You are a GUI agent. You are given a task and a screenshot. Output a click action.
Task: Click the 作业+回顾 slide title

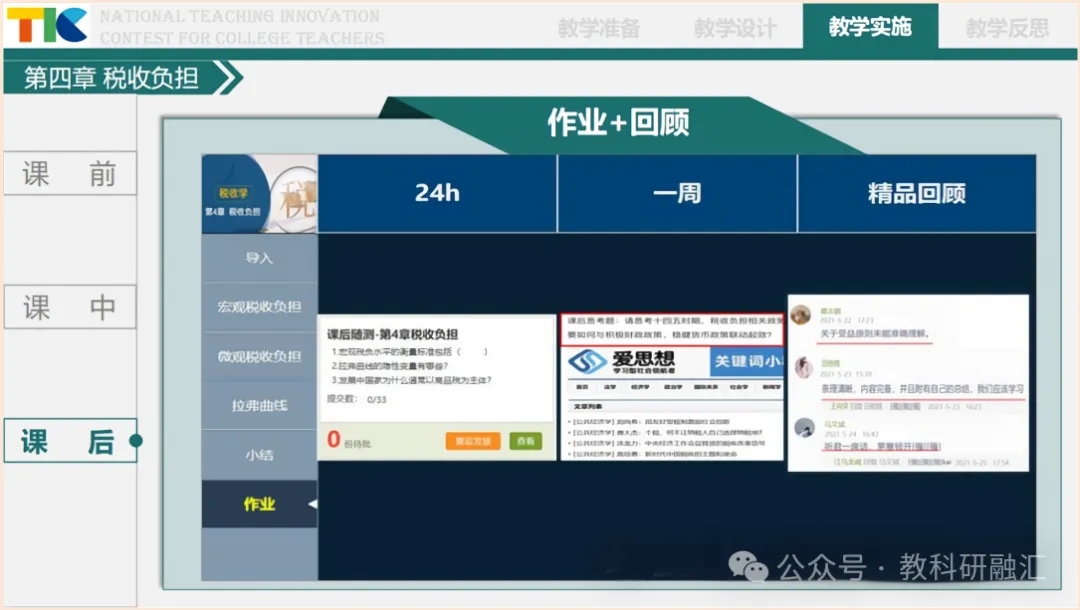tap(618, 123)
